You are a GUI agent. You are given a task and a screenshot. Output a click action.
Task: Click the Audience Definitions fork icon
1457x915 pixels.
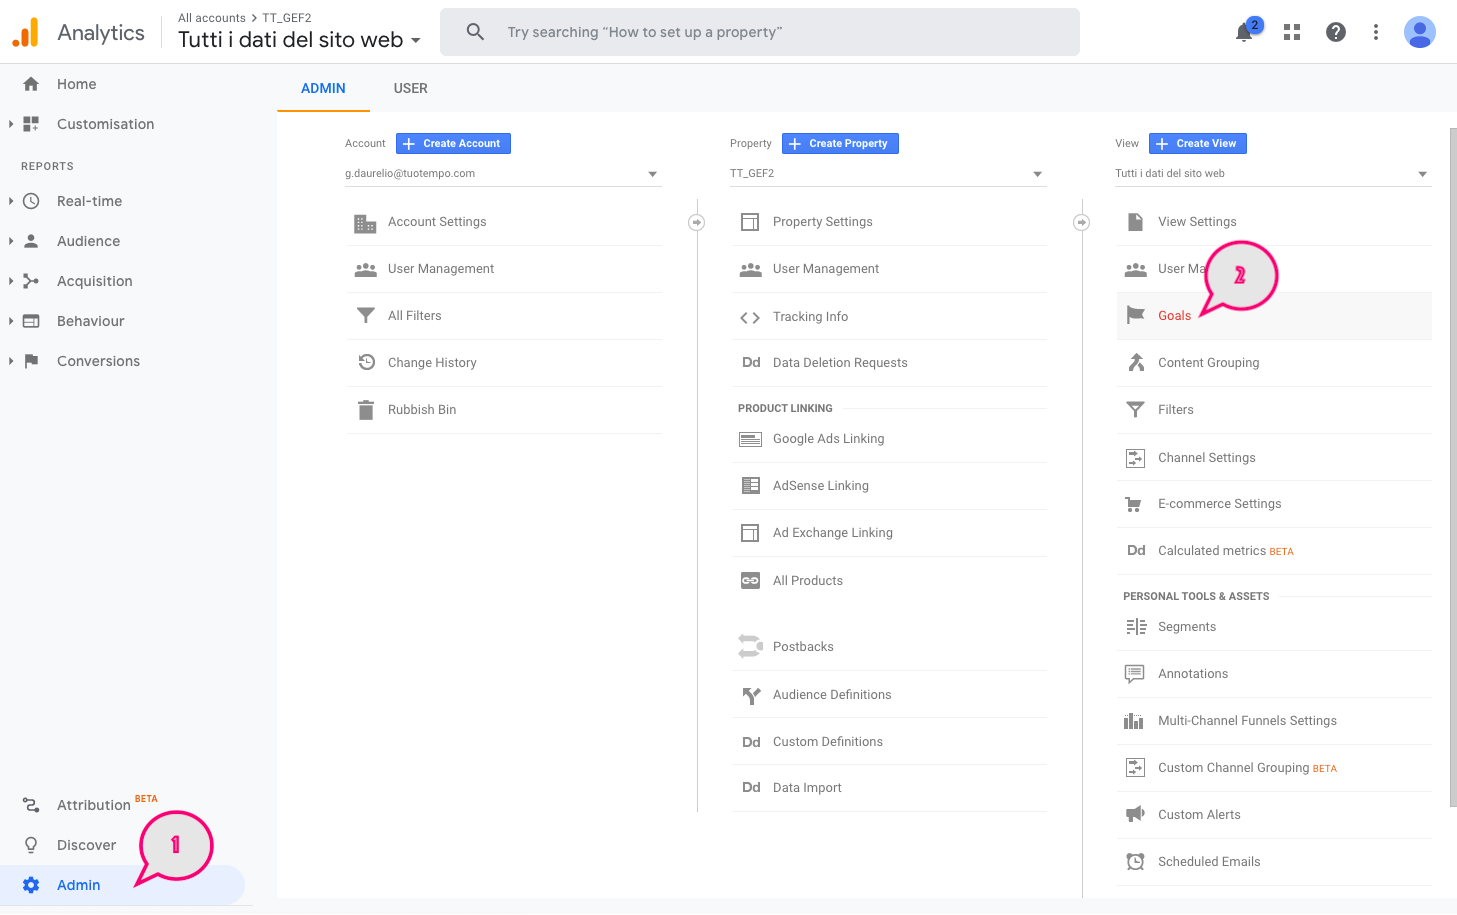[751, 695]
